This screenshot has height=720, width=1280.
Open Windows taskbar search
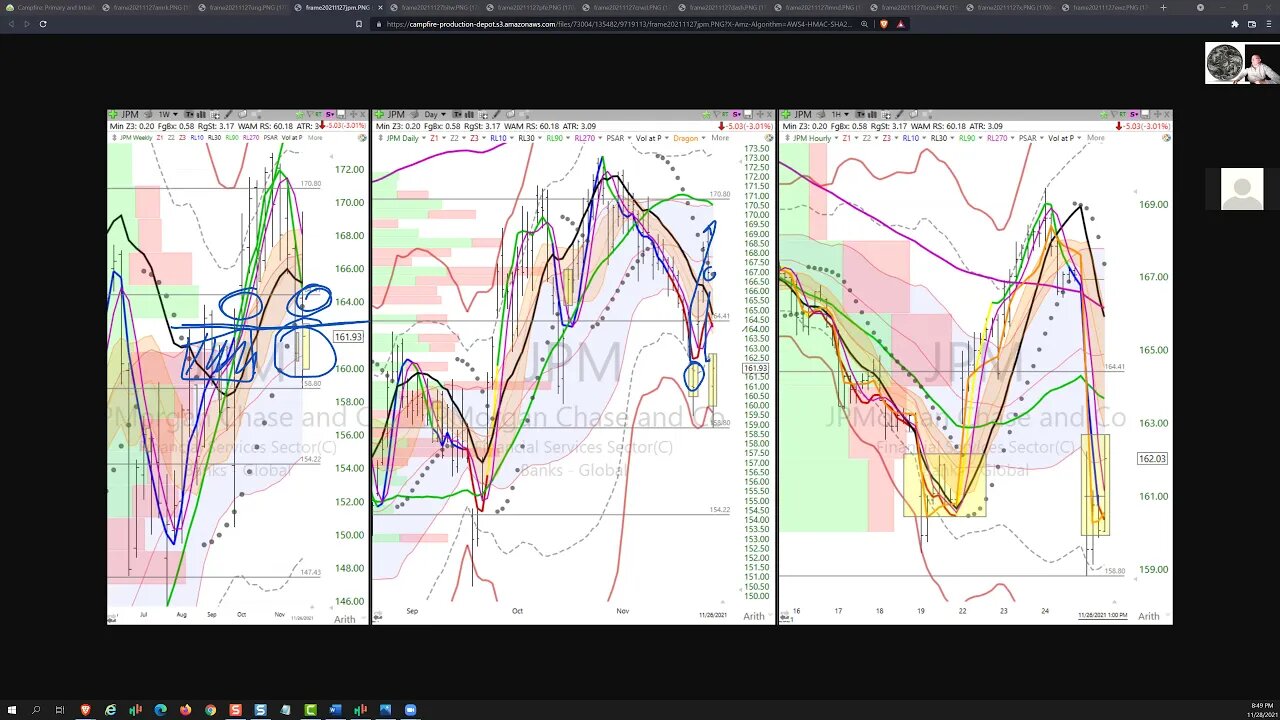pyautogui.click(x=36, y=710)
